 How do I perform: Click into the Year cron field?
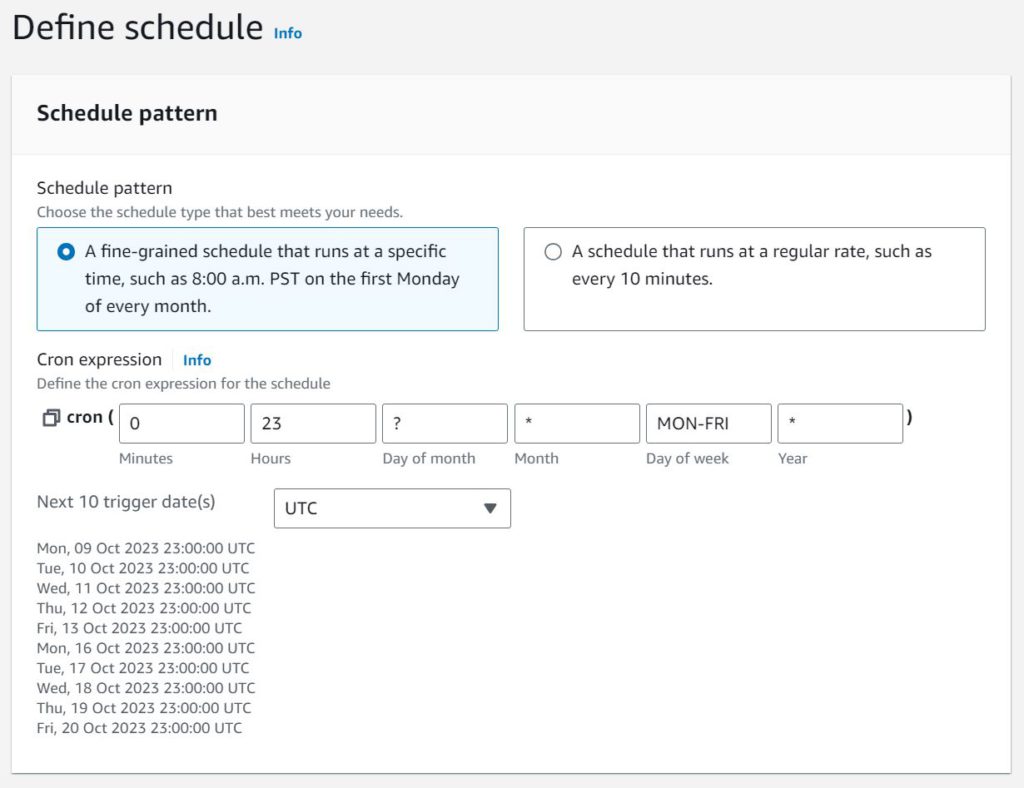[840, 424]
